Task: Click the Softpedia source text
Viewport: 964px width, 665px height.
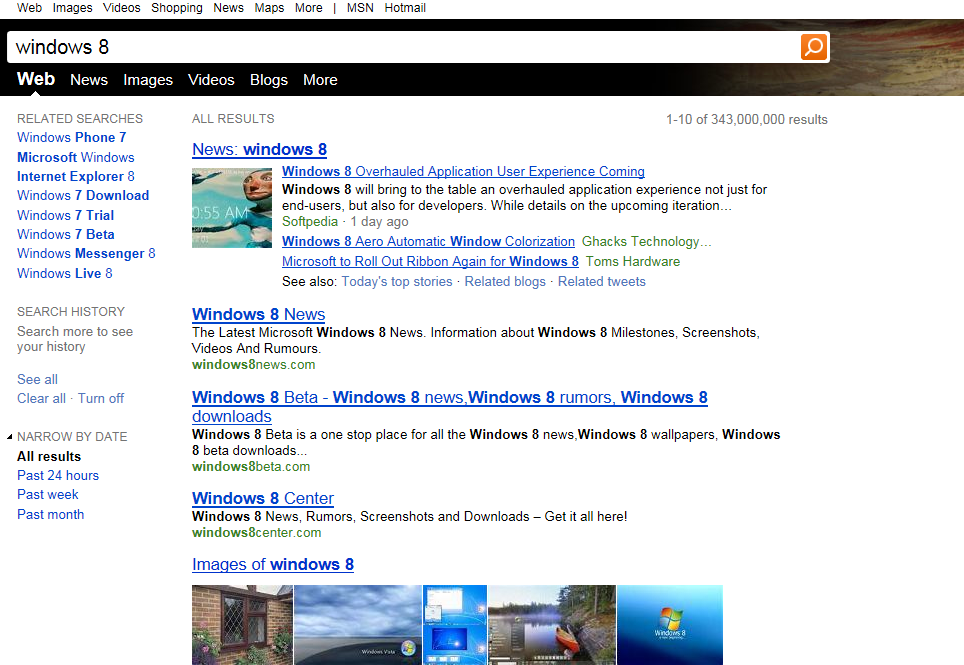Action: coord(310,222)
